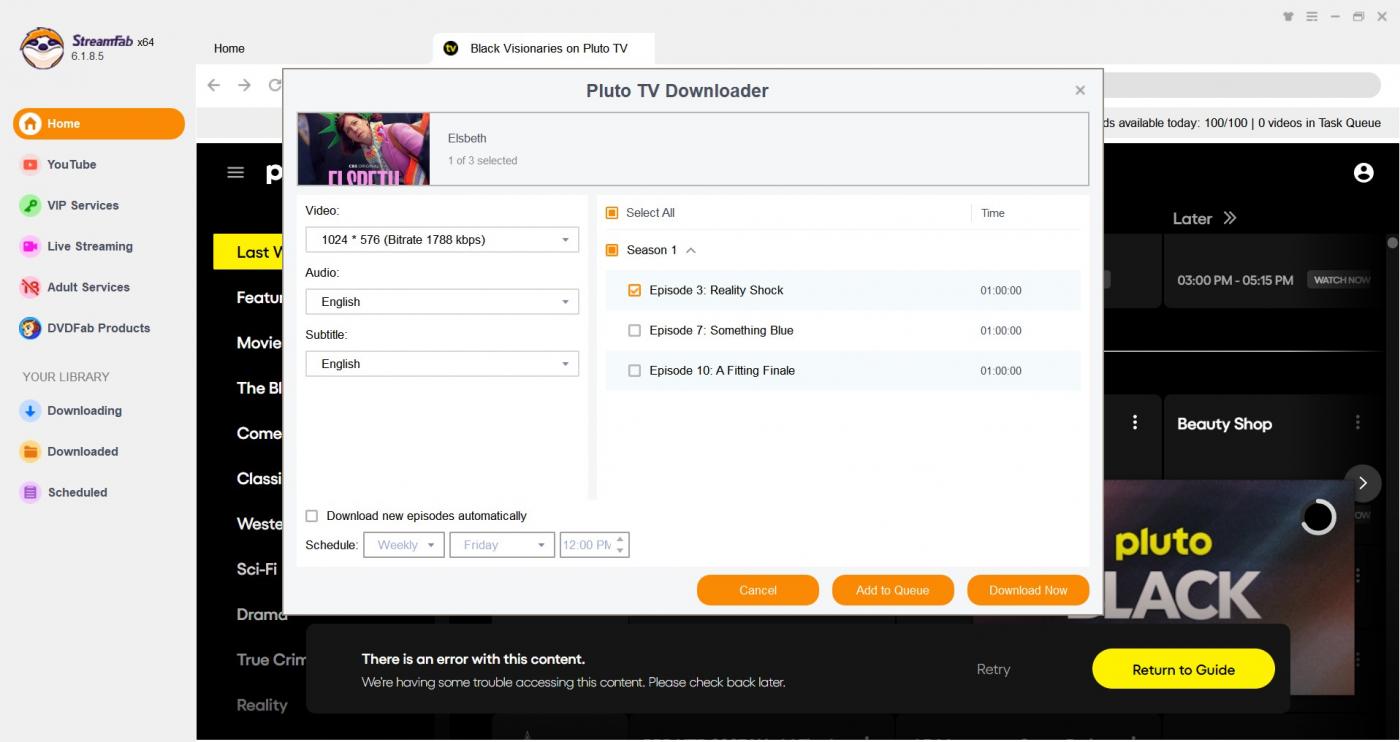The image size is (1400, 742).
Task: Check Episode 7: Something Blue
Action: tap(634, 331)
